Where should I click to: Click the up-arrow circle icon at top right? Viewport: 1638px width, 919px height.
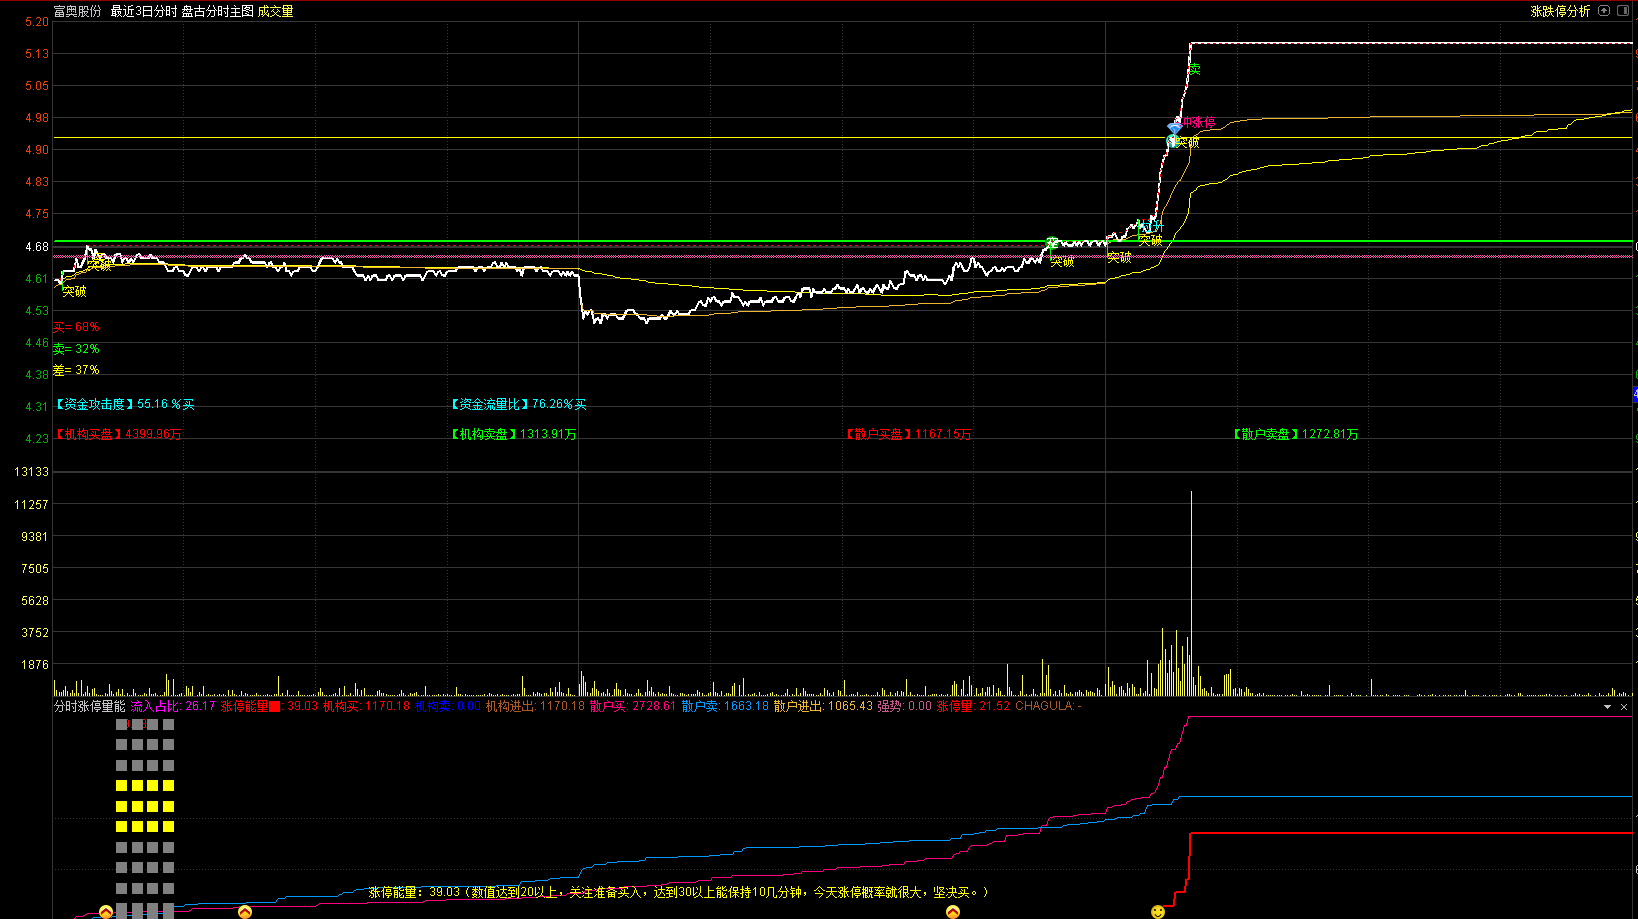[1604, 11]
